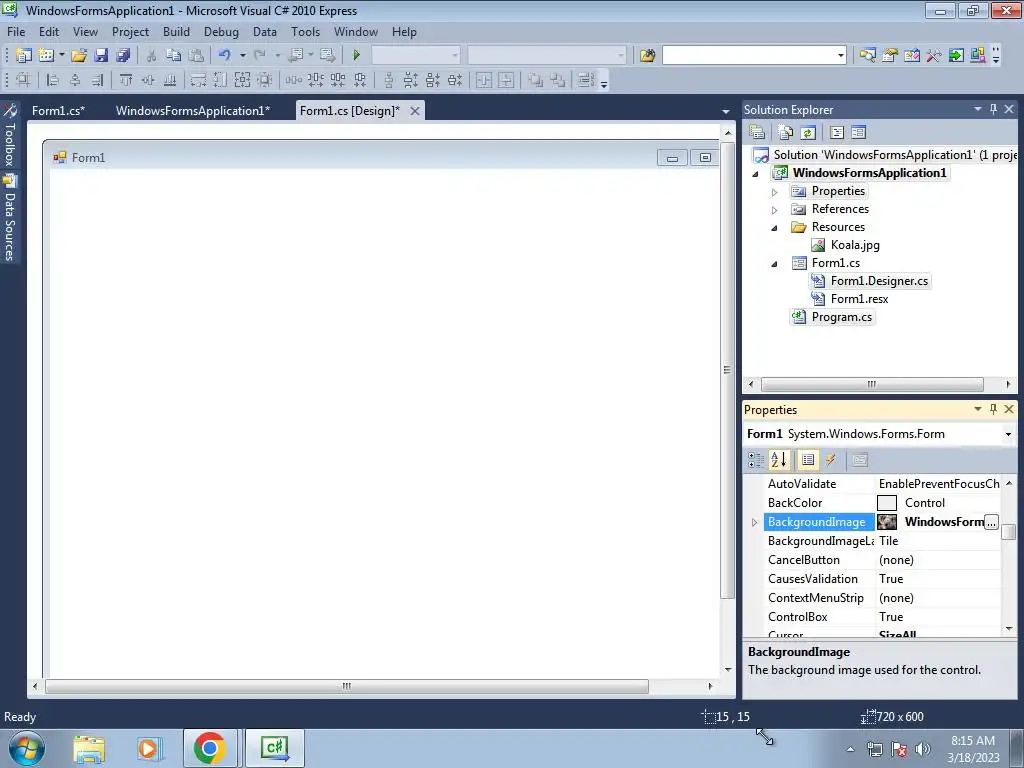The image size is (1024, 768).
Task: Open the Toolbox side panel
Action: tap(10, 136)
